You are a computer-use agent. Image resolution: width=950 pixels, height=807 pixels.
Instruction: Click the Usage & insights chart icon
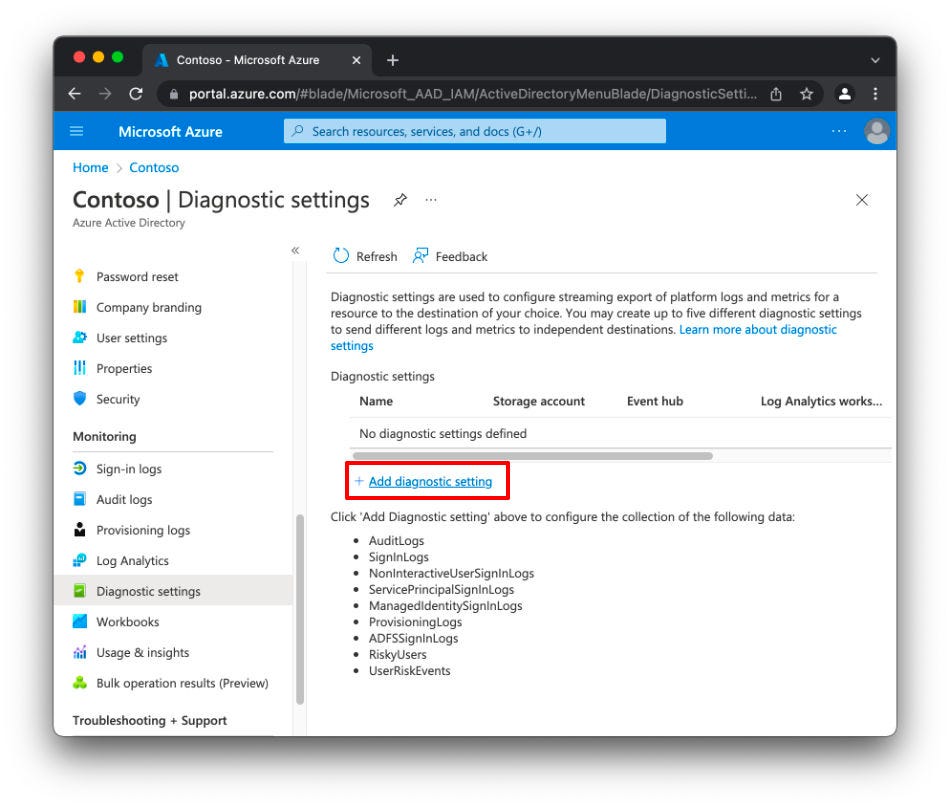click(79, 652)
